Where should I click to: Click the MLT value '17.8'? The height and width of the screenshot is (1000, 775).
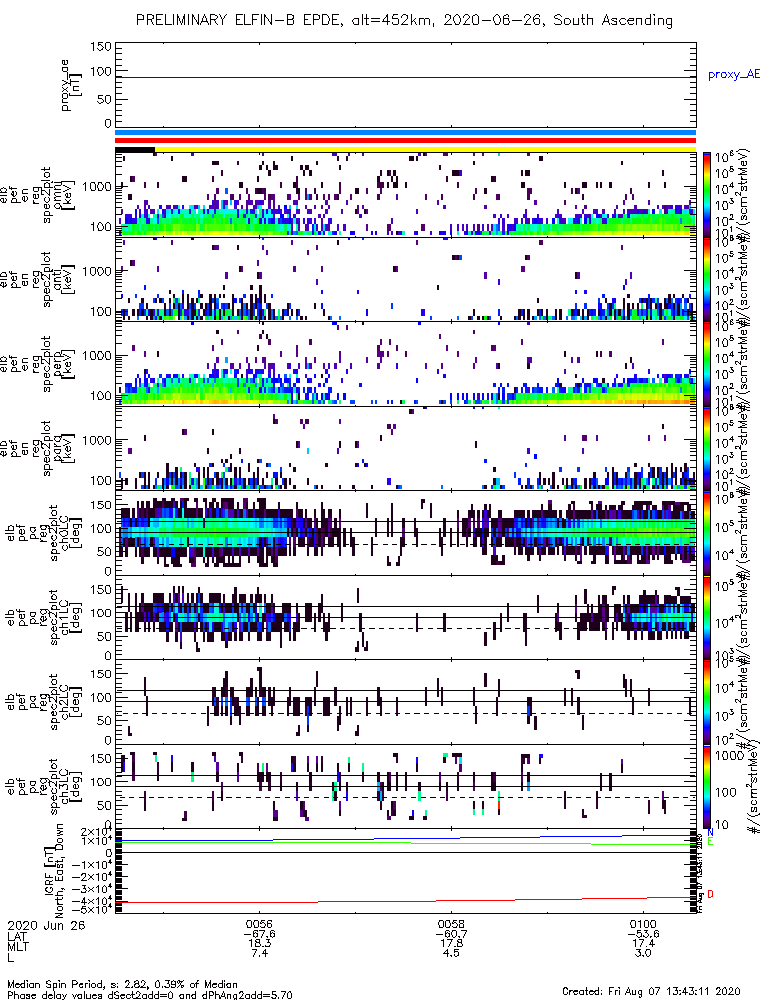pyautogui.click(x=451, y=943)
